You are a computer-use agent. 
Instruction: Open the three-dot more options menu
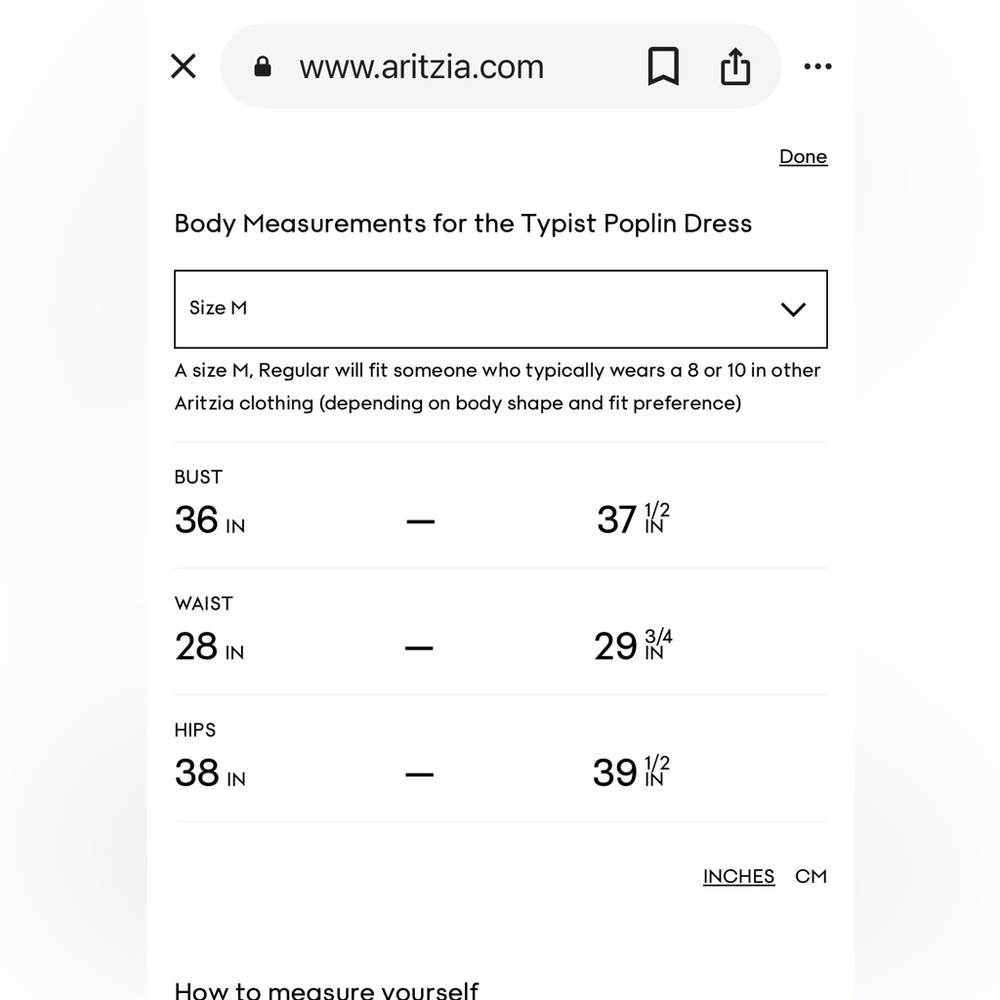(818, 66)
